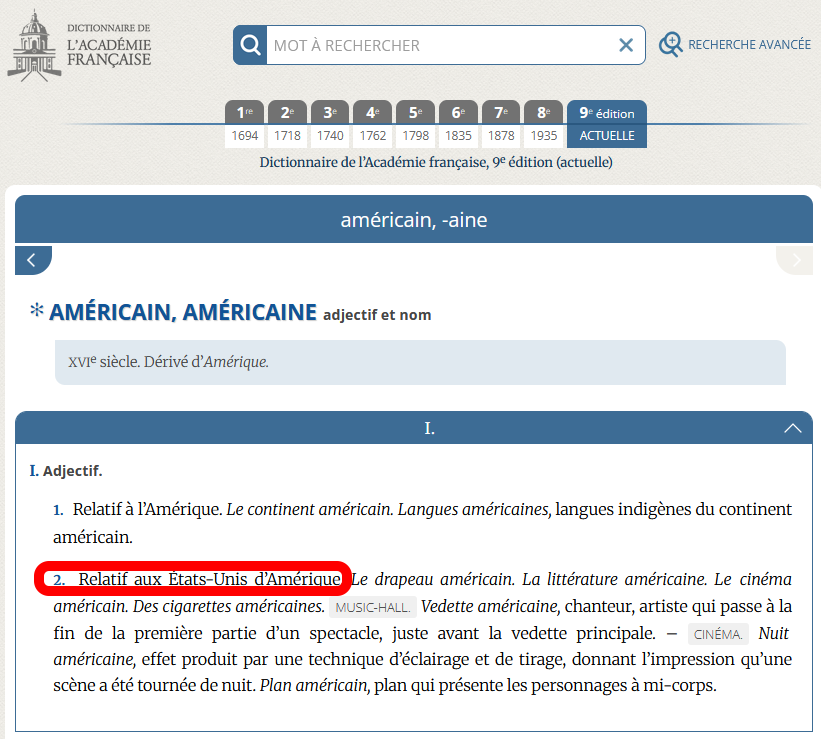The height and width of the screenshot is (739, 821).
Task: Switch to the 7e edition (1878) tab
Action: (501, 124)
